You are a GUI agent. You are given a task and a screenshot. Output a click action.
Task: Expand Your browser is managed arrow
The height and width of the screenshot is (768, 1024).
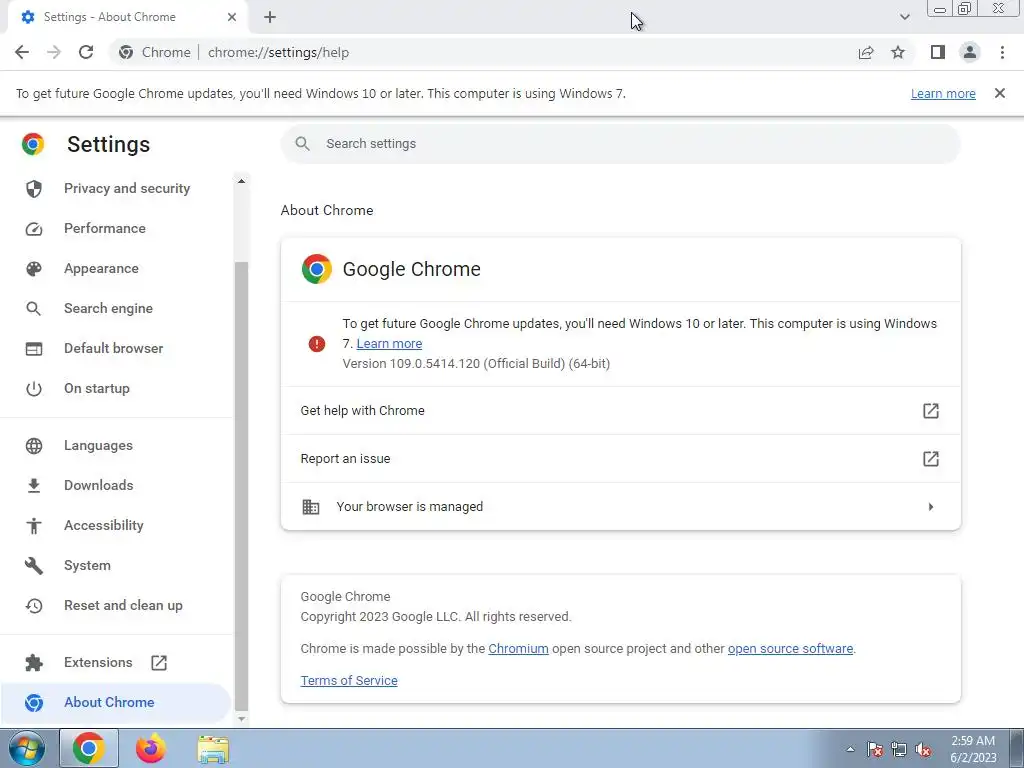[931, 507]
